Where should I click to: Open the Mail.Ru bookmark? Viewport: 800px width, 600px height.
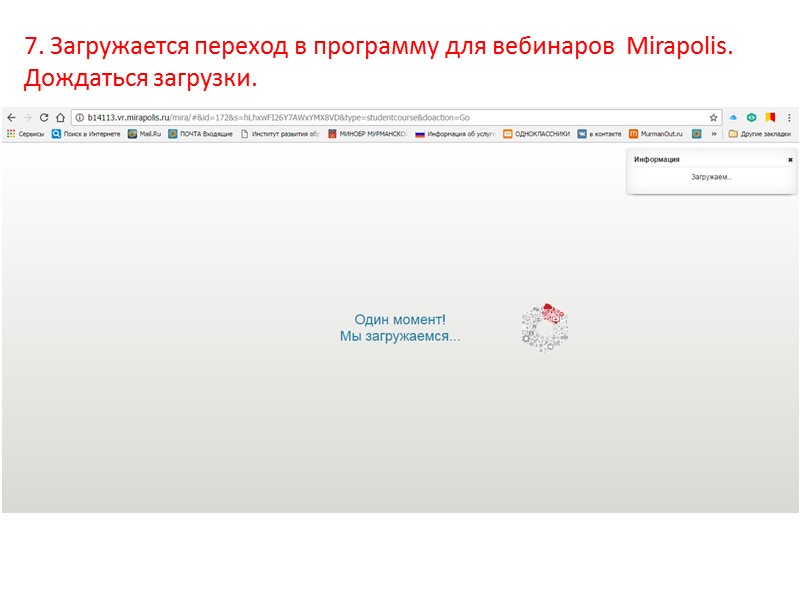[144, 134]
